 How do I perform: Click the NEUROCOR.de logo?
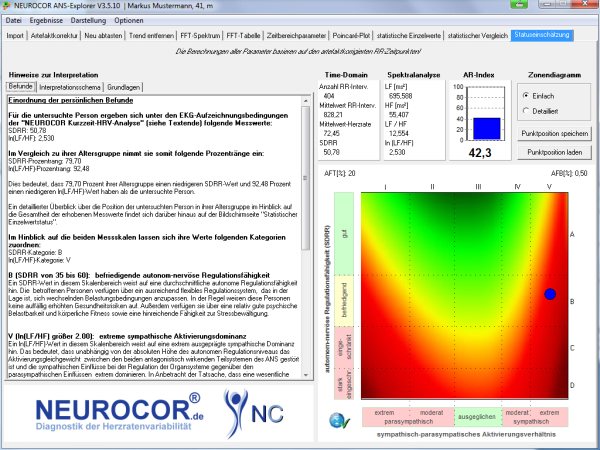pos(119,412)
